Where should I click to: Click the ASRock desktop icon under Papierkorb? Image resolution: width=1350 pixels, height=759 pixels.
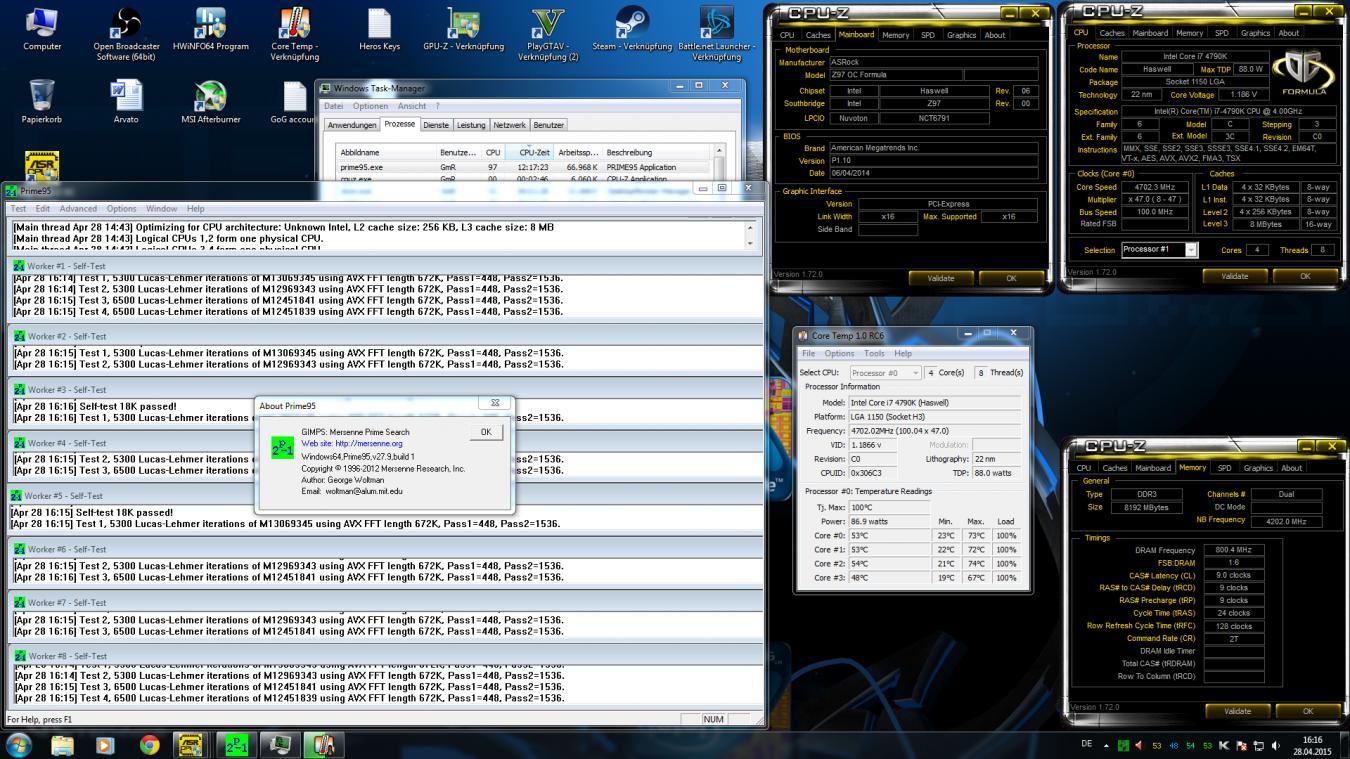[41, 166]
